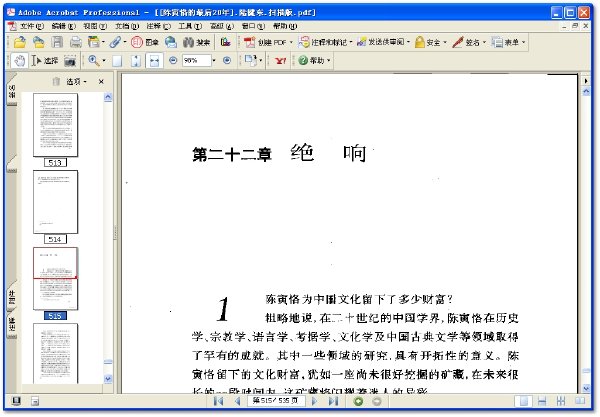600x417 pixels.
Task: Open the 文件 menu
Action: tap(31, 26)
